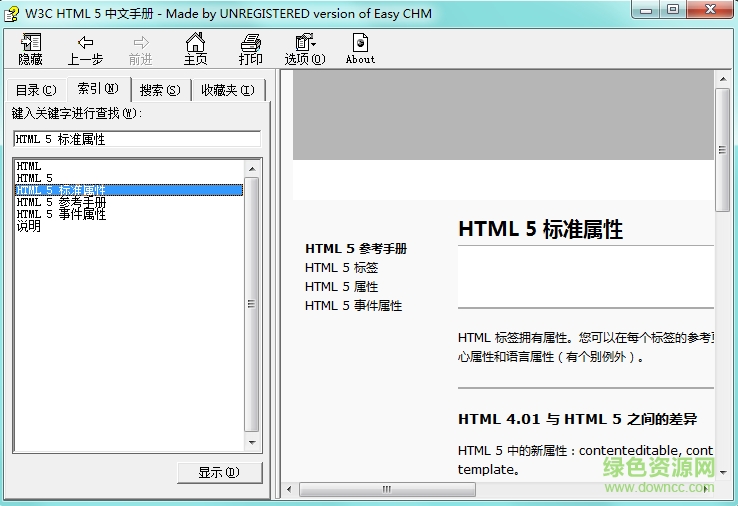Image resolution: width=738 pixels, height=506 pixels.
Task: Click the 前进 forward arrow icon
Action: coord(140,43)
